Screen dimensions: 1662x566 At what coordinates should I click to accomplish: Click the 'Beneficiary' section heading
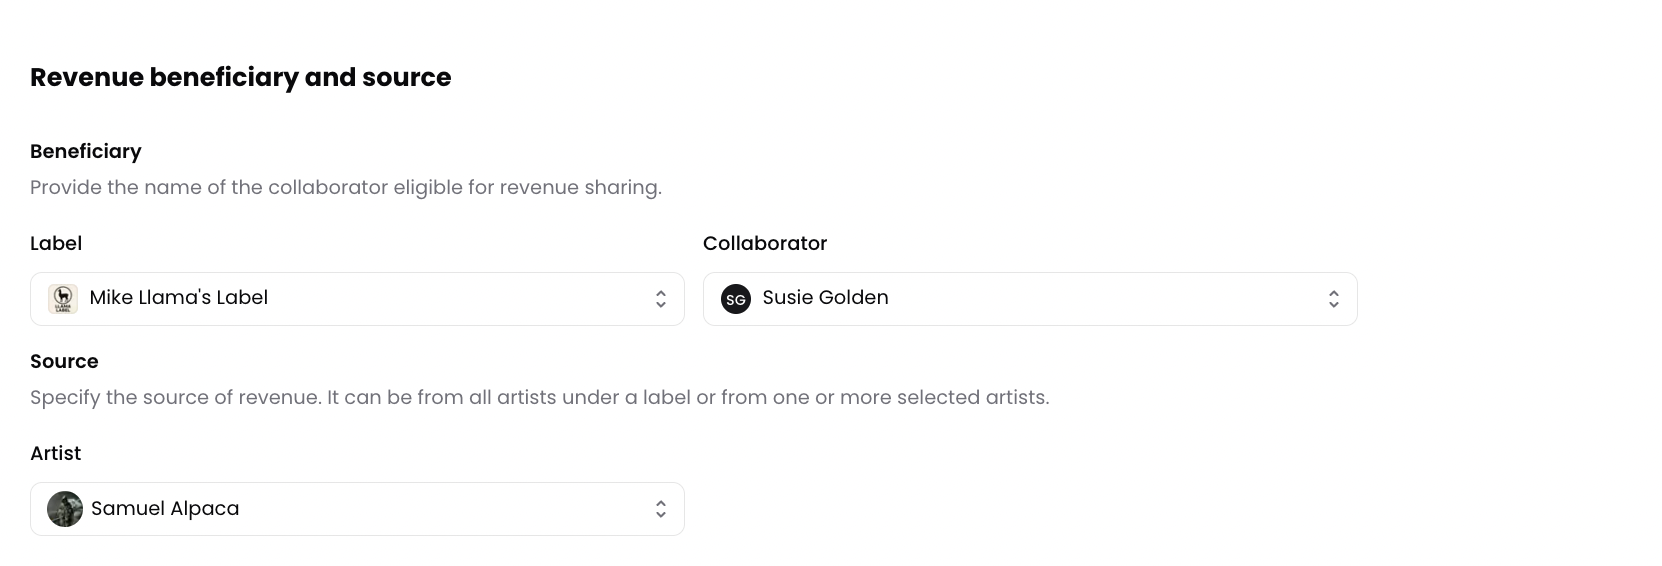coord(86,151)
